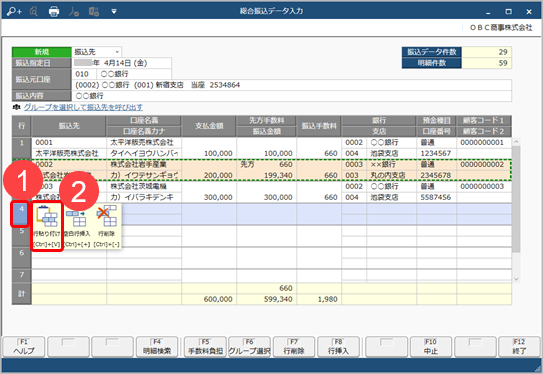Click the total 支払金額 600,000 cell
This screenshot has width=543, height=374.
coord(209,299)
